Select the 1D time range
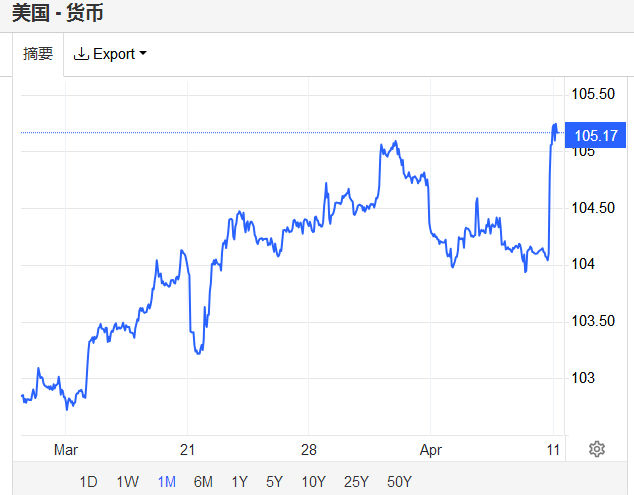The height and width of the screenshot is (495, 634). coord(88,482)
